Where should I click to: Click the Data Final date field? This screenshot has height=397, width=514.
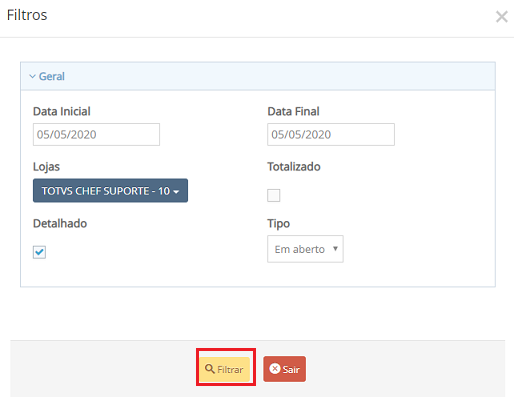[x=331, y=134]
